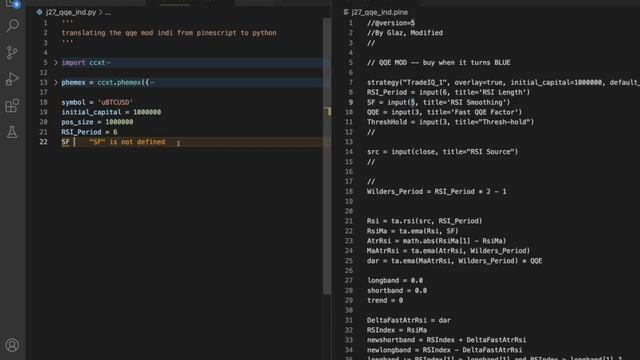The height and width of the screenshot is (360, 640).
Task: Click initial_capital = 1000000 line
Action: coord(111,112)
